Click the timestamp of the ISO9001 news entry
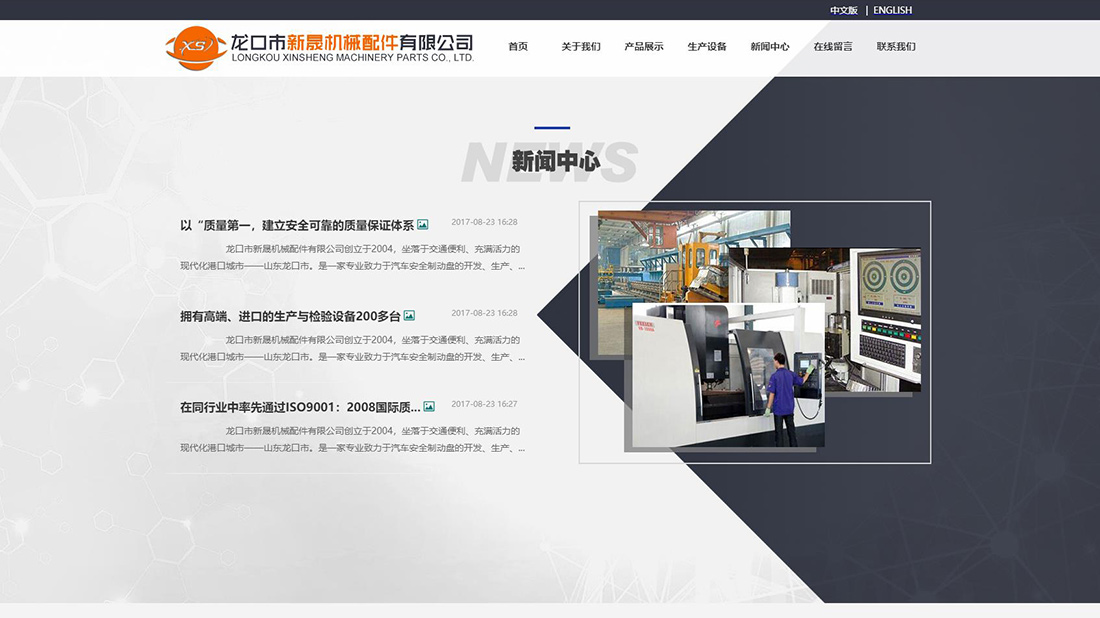The height and width of the screenshot is (618, 1100). [x=485, y=404]
